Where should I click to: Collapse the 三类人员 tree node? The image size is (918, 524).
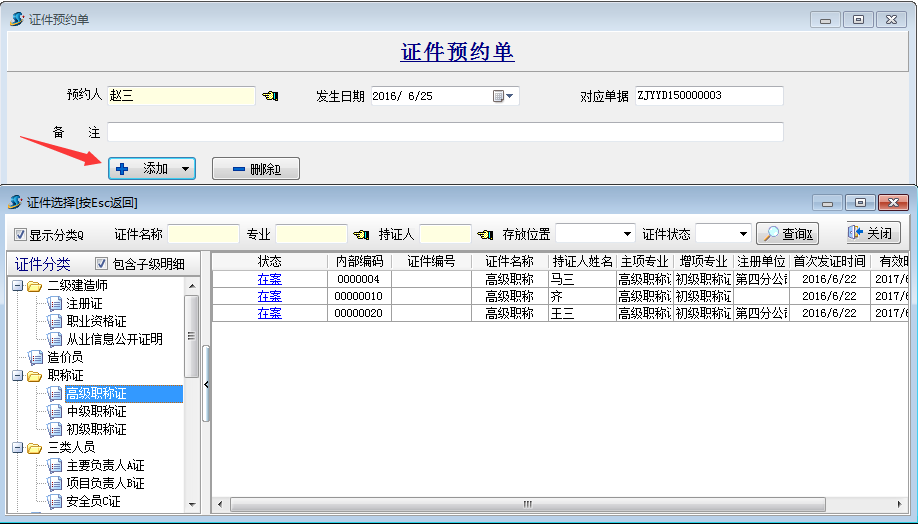[17, 448]
